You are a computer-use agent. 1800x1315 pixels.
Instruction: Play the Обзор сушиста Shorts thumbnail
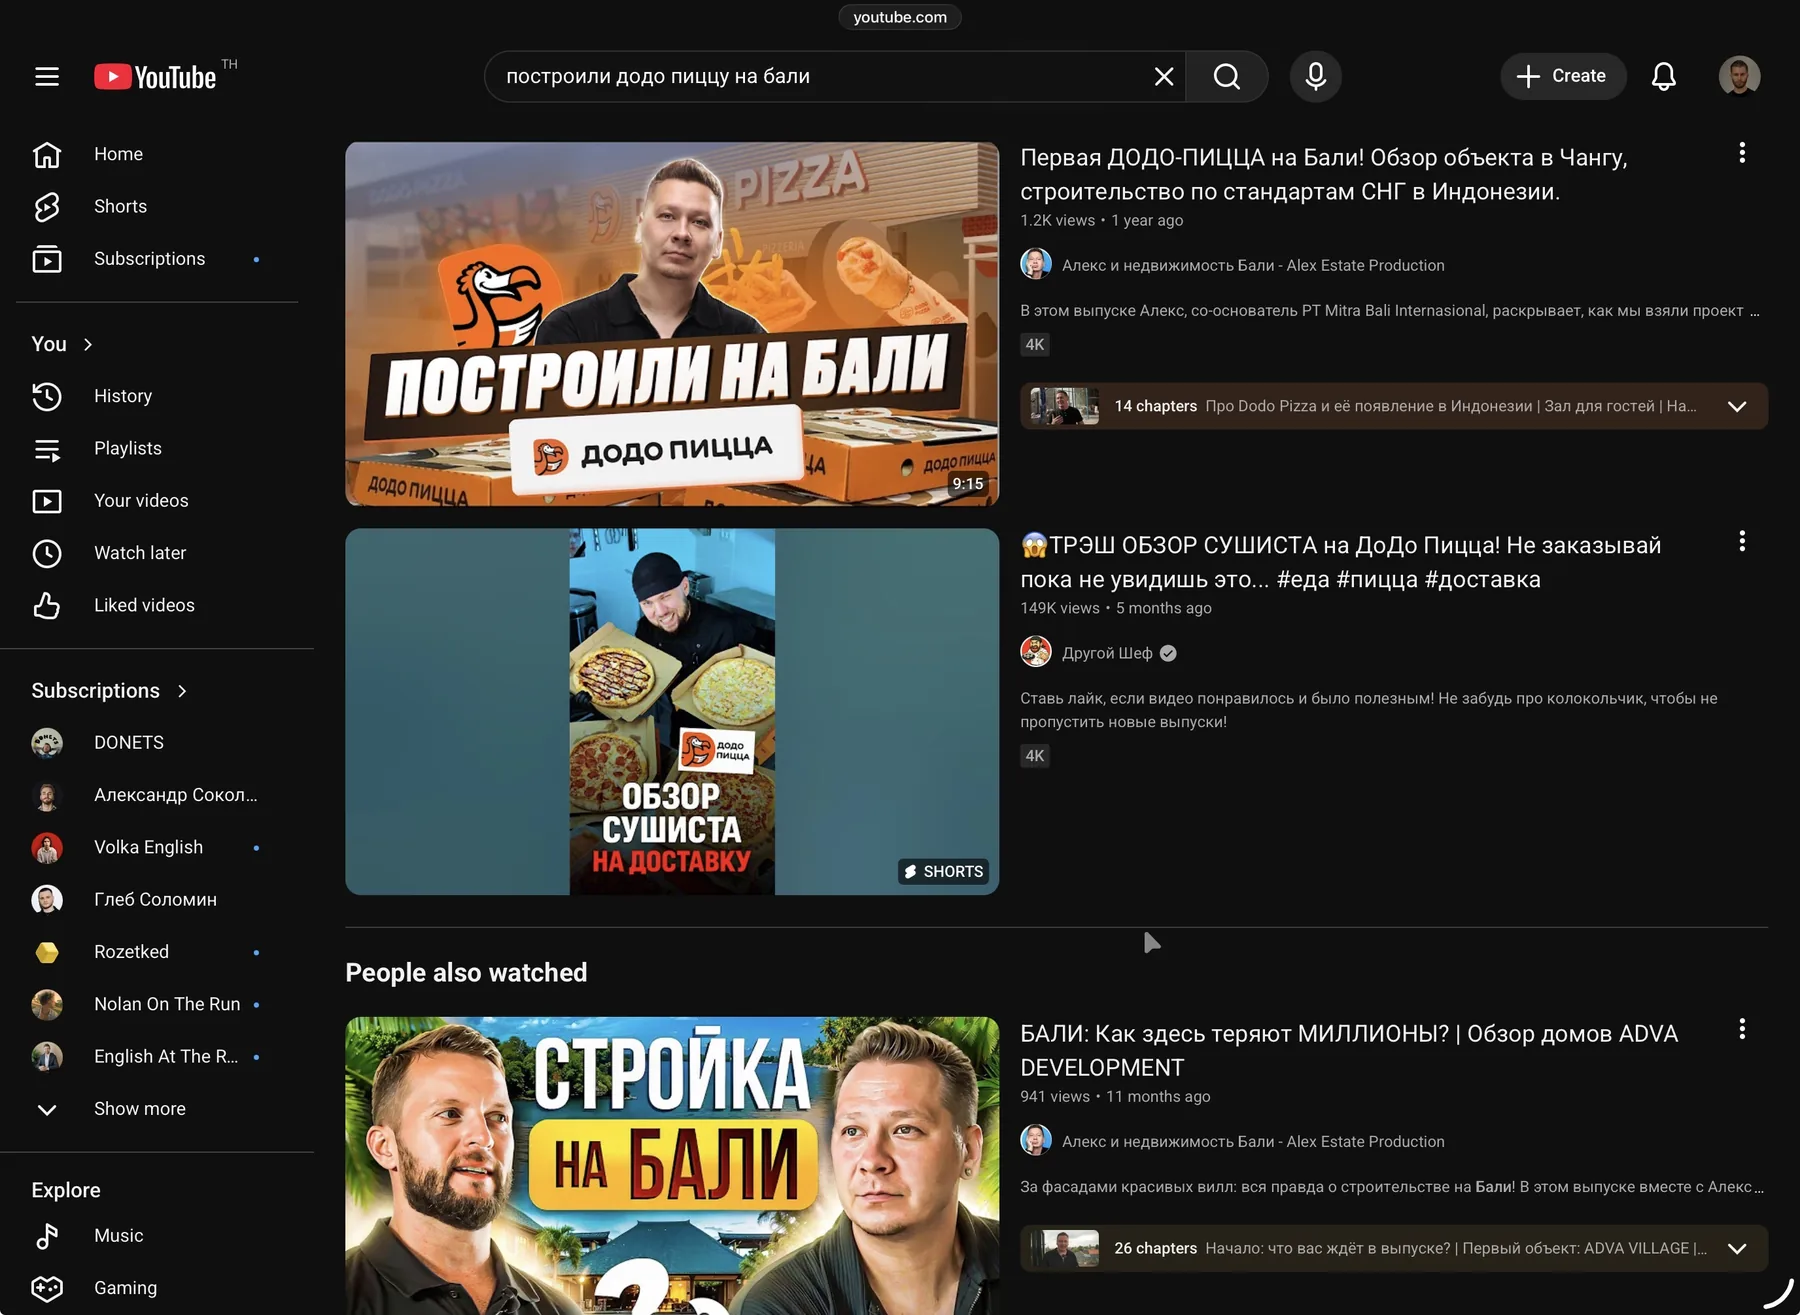tap(672, 712)
